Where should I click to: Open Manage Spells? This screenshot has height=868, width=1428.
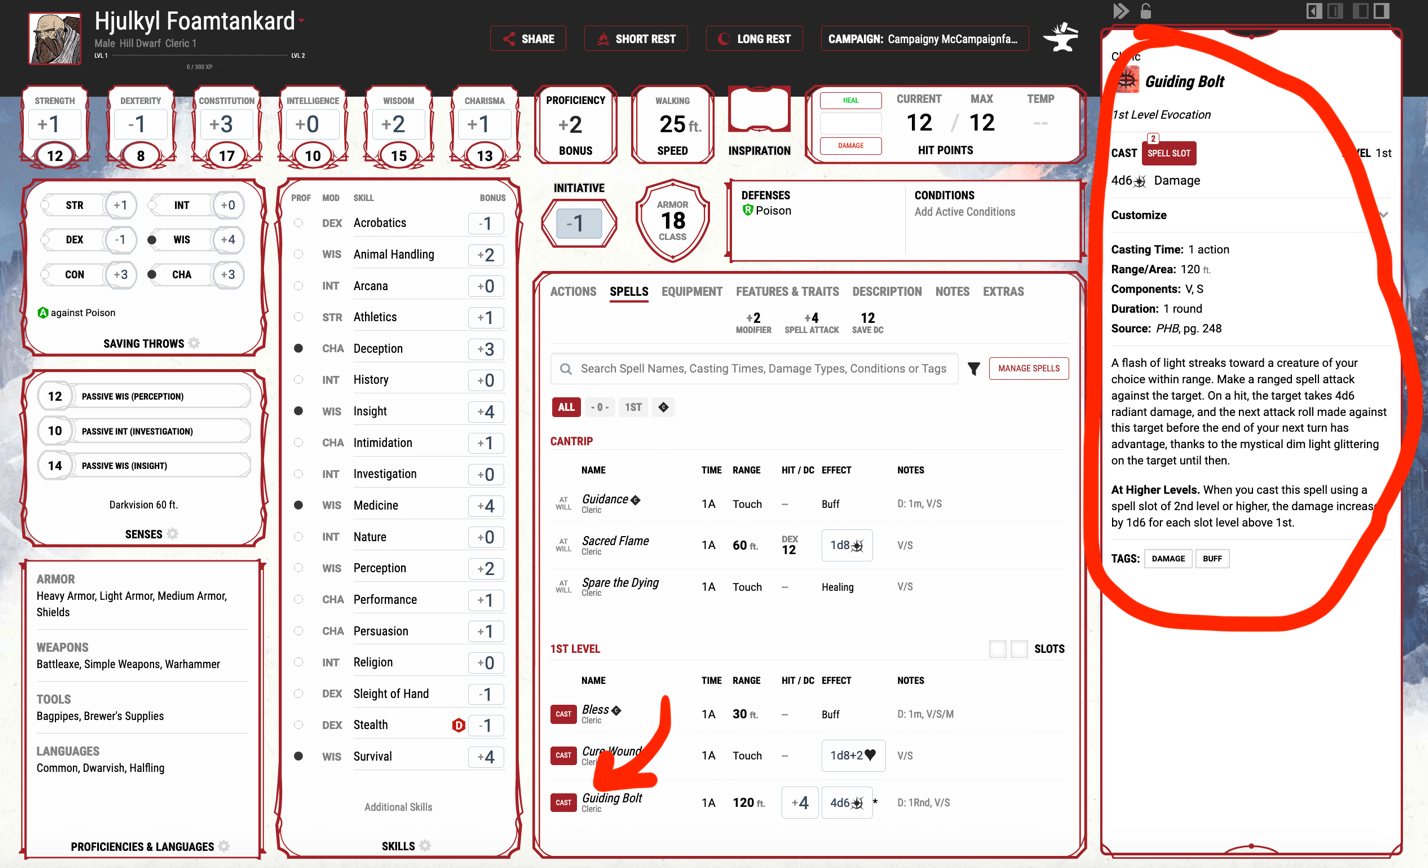click(x=1028, y=369)
